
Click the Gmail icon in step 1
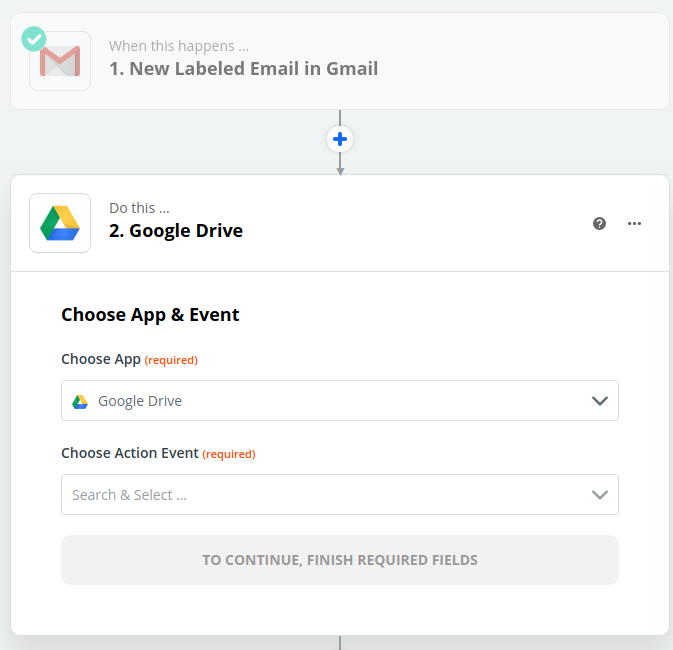[60, 61]
